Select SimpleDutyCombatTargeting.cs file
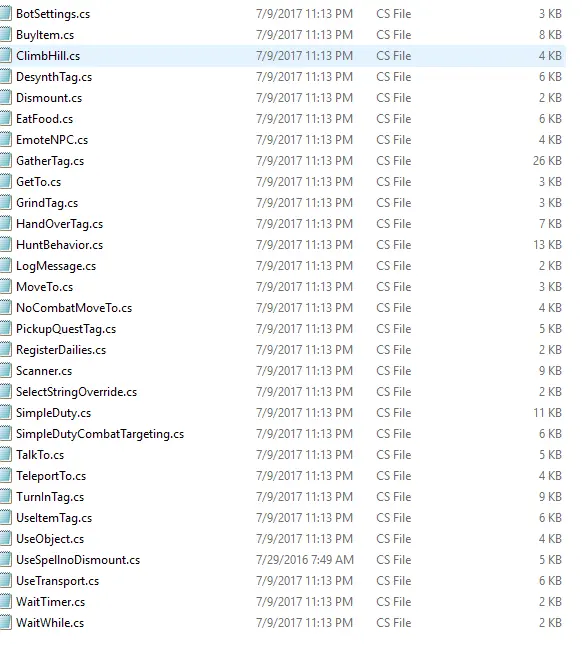The width and height of the screenshot is (583, 647). click(100, 434)
